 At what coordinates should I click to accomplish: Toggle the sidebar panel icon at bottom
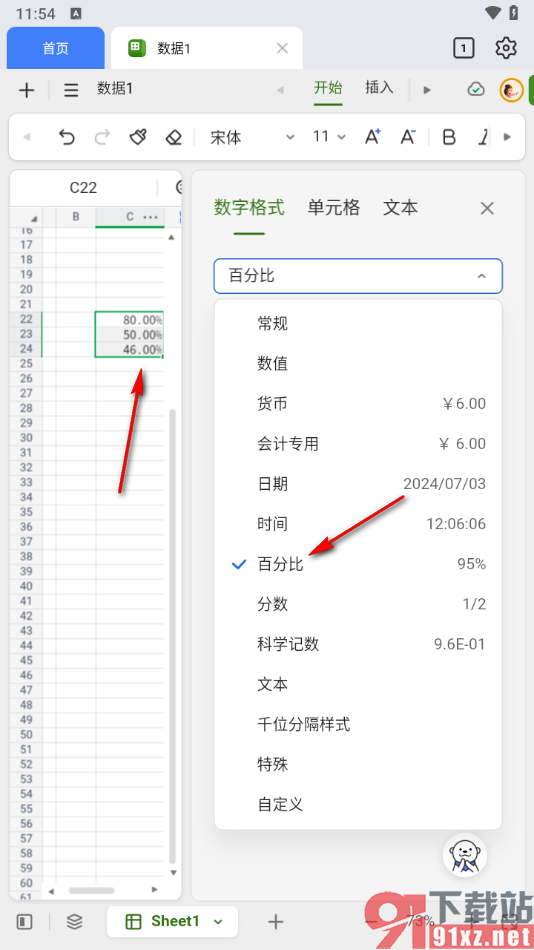pyautogui.click(x=24, y=922)
